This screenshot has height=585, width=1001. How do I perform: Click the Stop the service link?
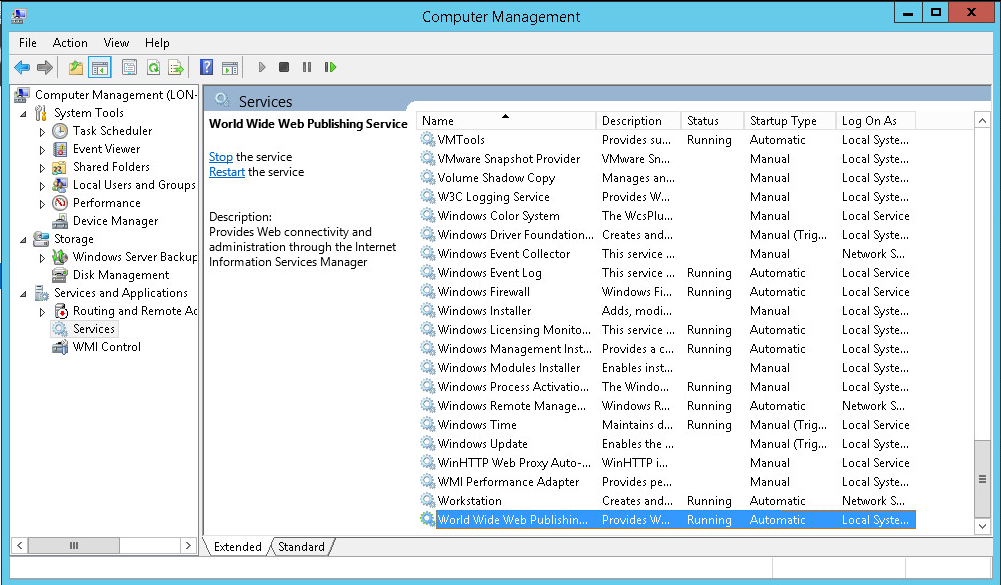pyautogui.click(x=221, y=156)
